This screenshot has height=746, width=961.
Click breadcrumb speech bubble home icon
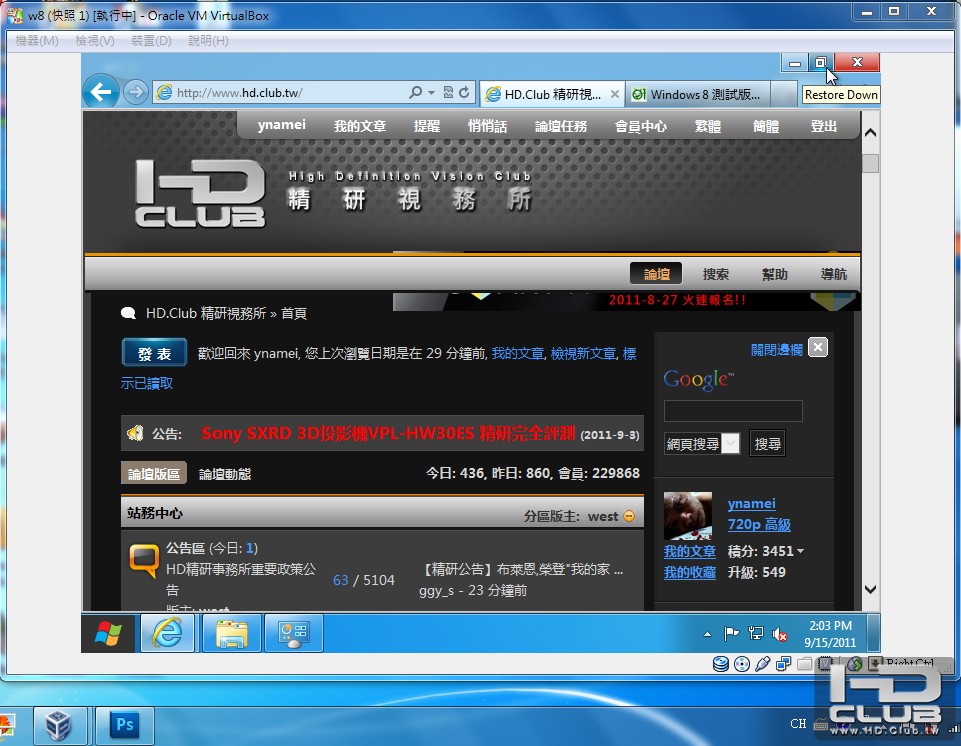click(128, 313)
